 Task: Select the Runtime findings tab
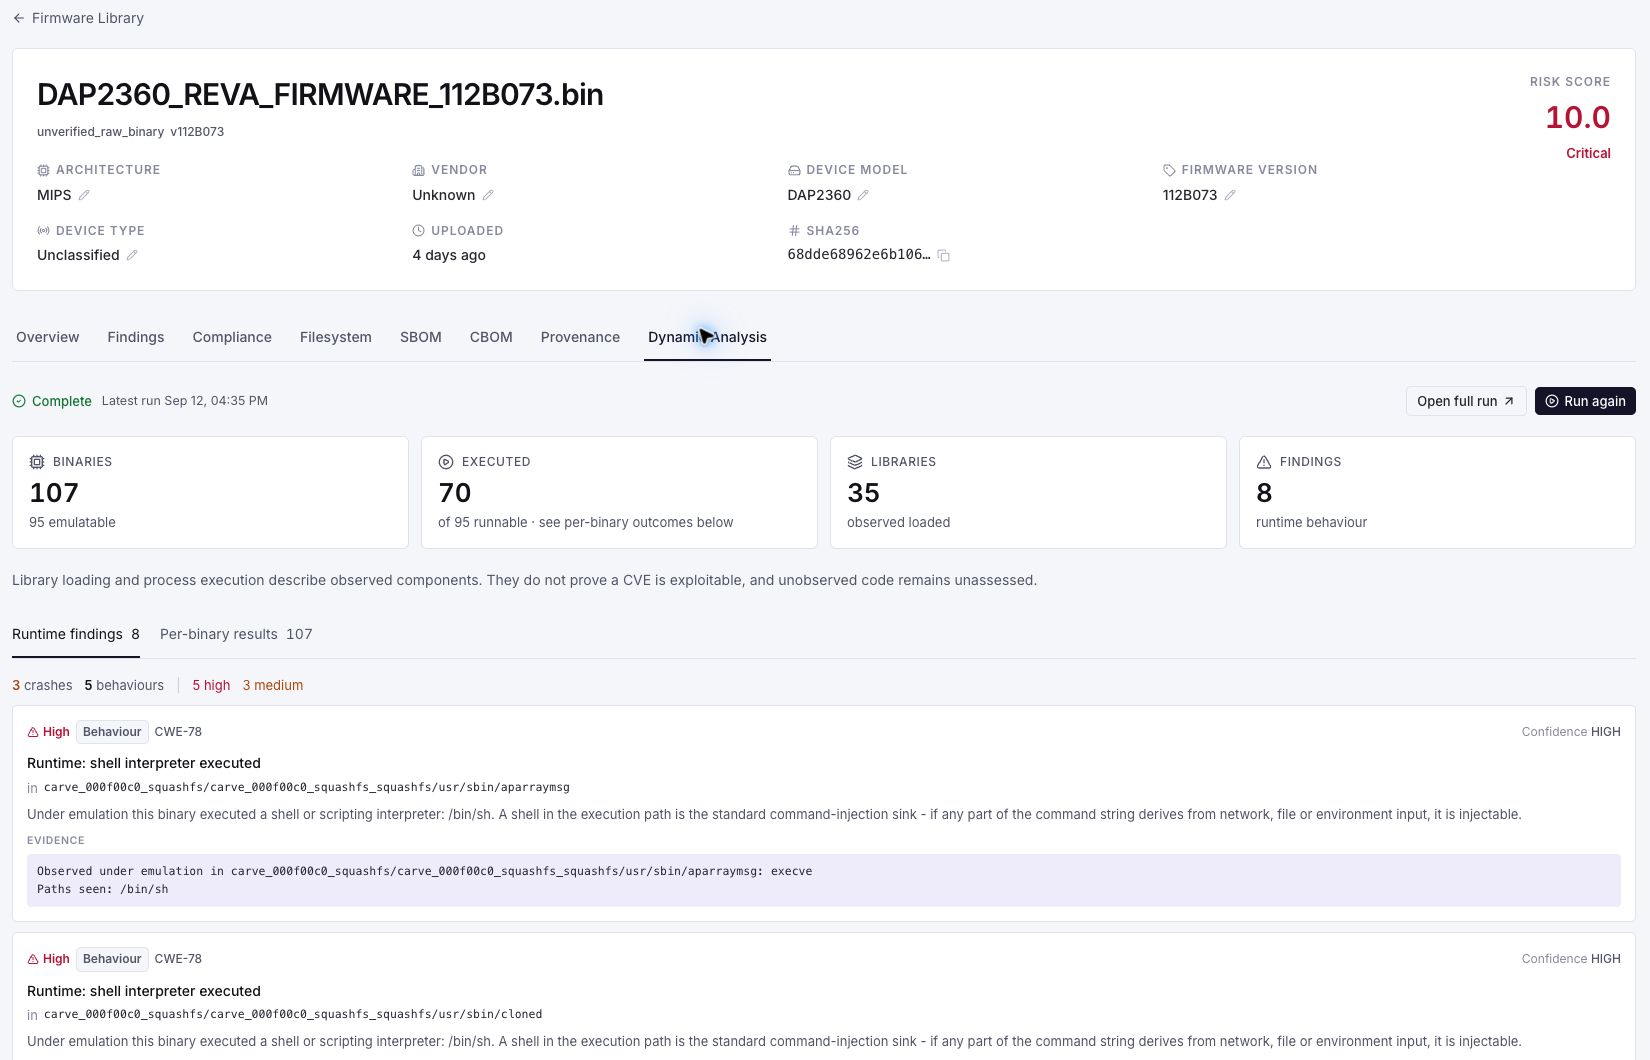tap(76, 634)
